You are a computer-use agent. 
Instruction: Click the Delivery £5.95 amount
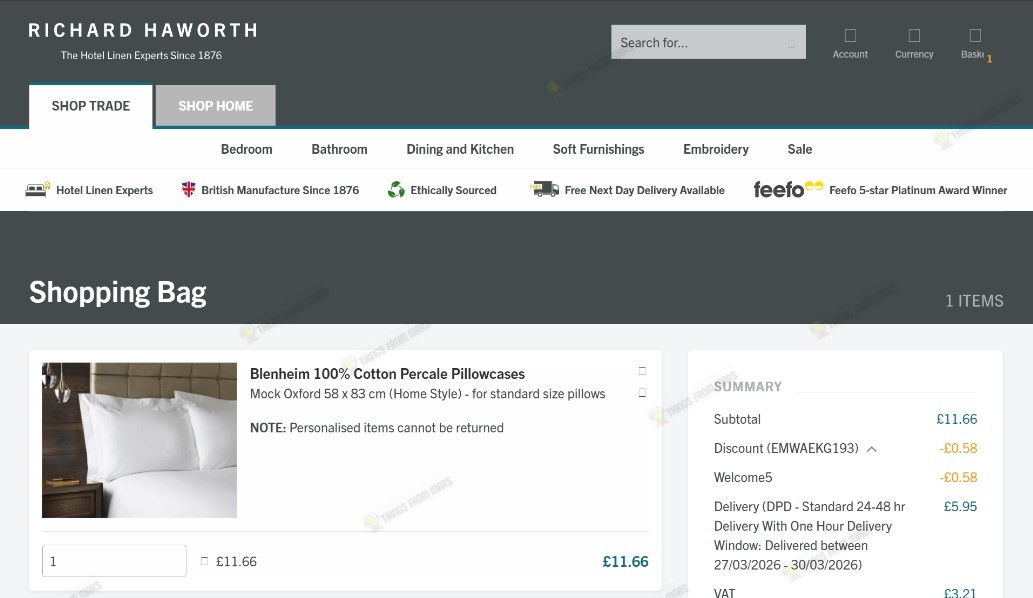960,506
